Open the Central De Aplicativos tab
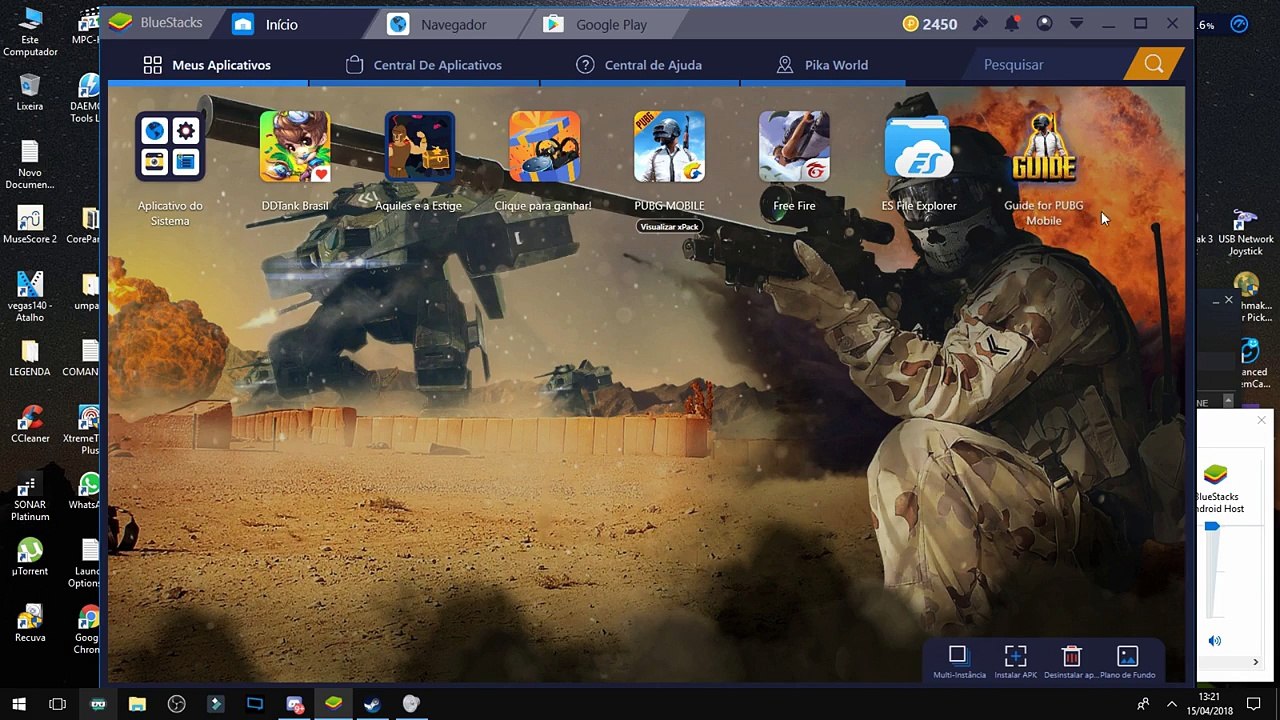This screenshot has width=1280, height=720. [424, 65]
